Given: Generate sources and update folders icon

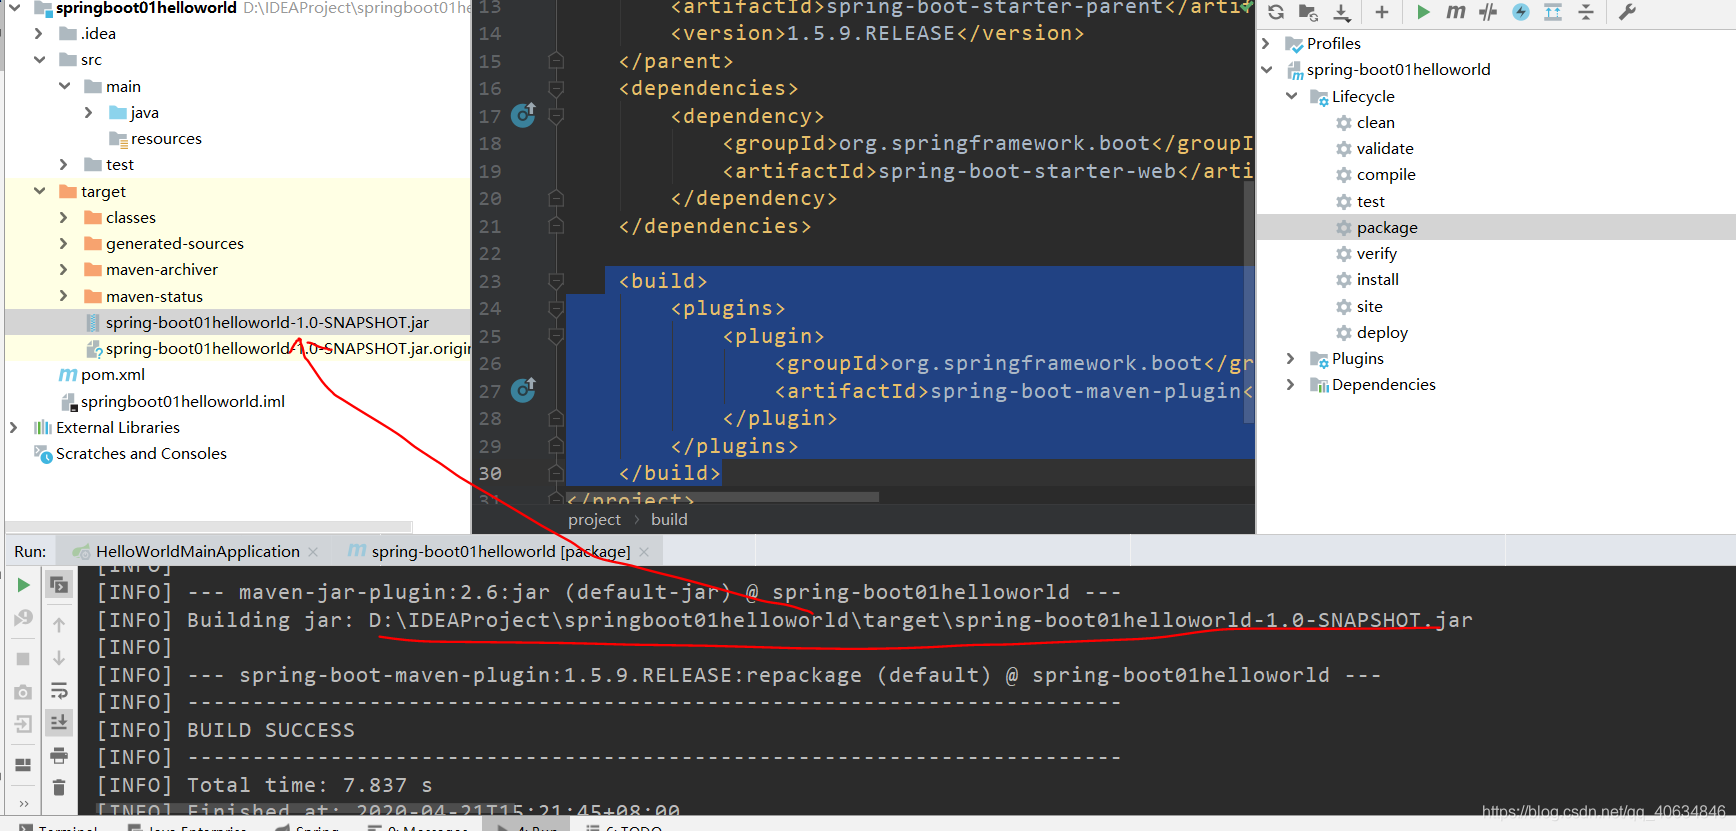Looking at the screenshot, I should [1308, 12].
